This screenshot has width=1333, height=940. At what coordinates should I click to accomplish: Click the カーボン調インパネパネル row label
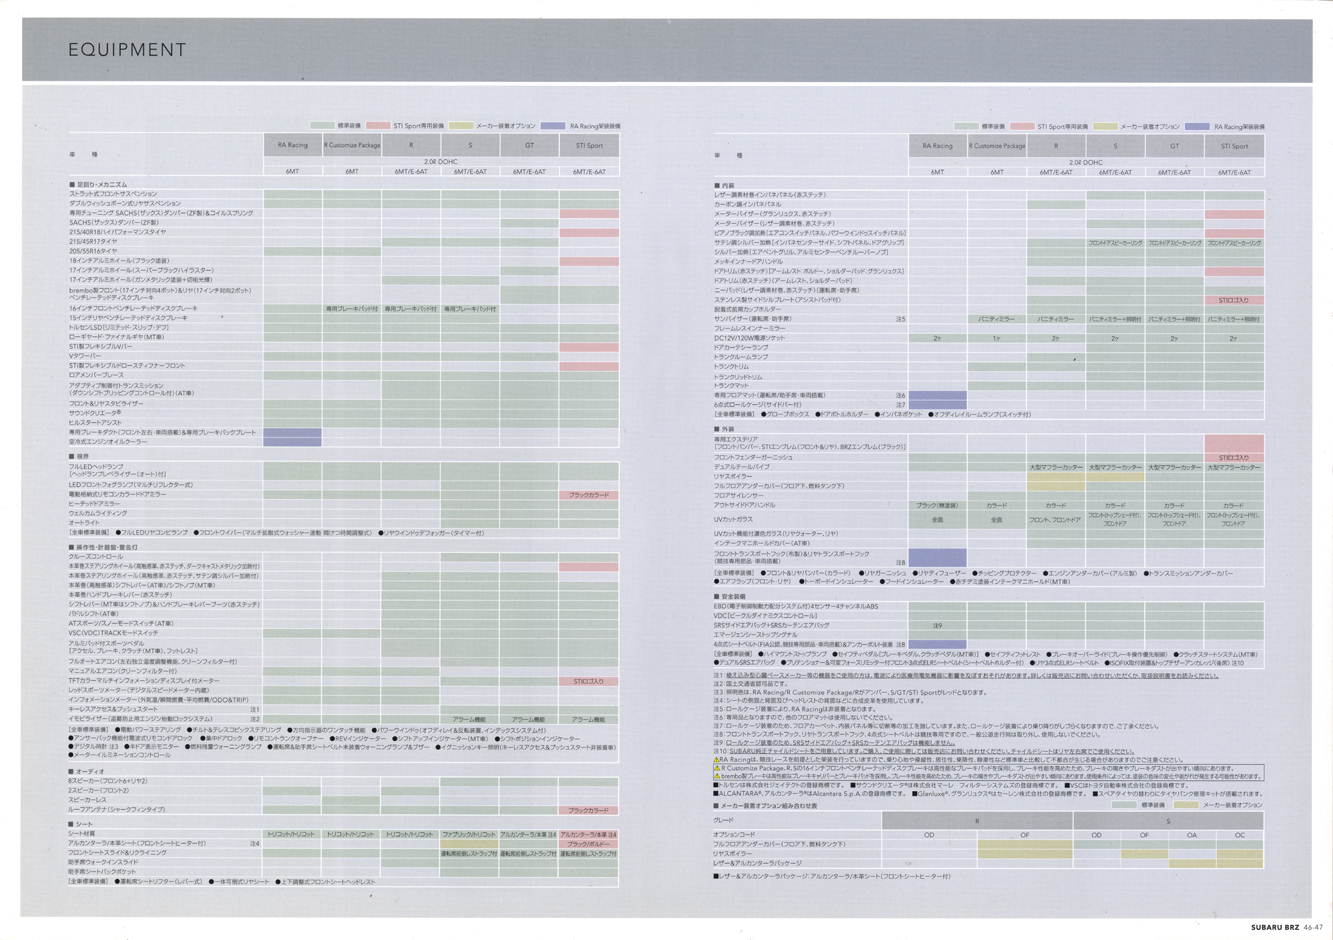point(748,204)
